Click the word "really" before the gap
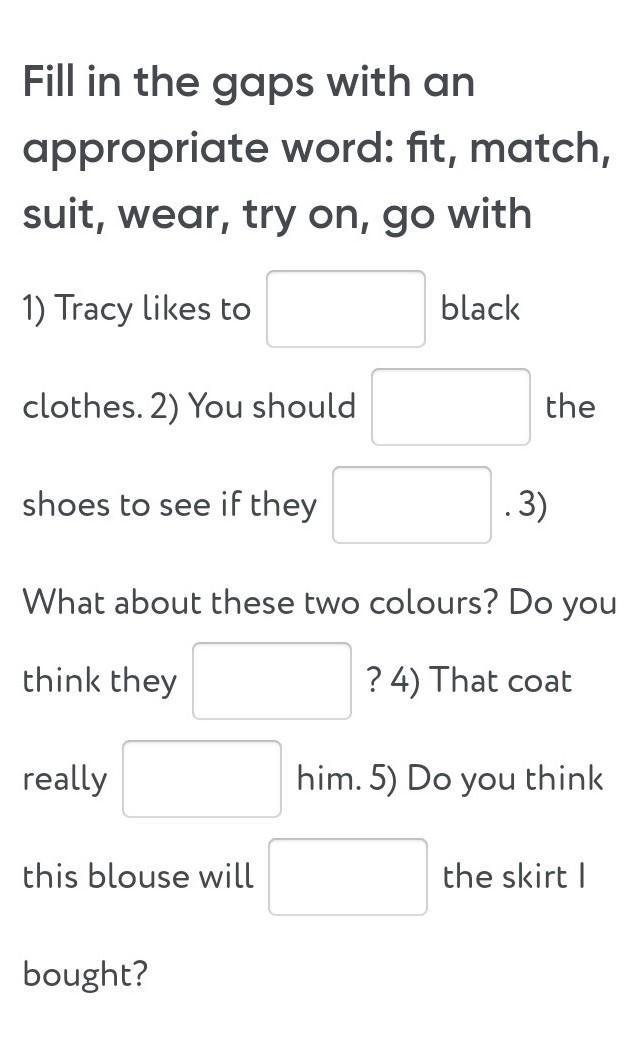The image size is (637, 1056). pyautogui.click(x=64, y=779)
